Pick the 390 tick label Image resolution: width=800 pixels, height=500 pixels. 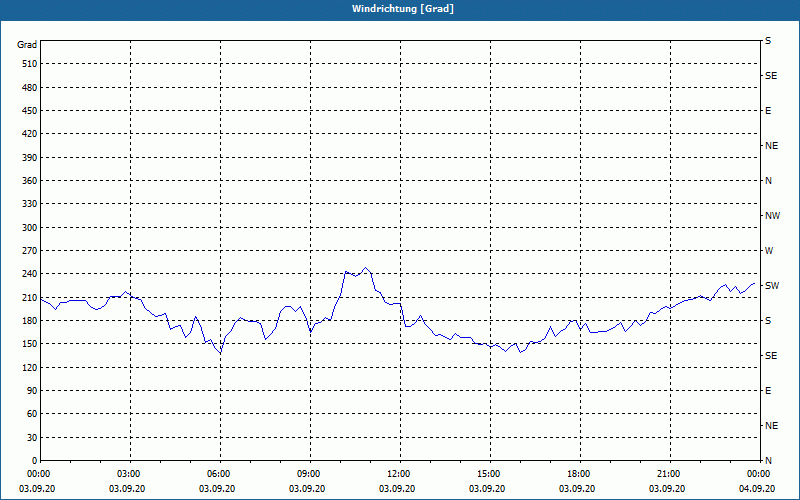30,158
